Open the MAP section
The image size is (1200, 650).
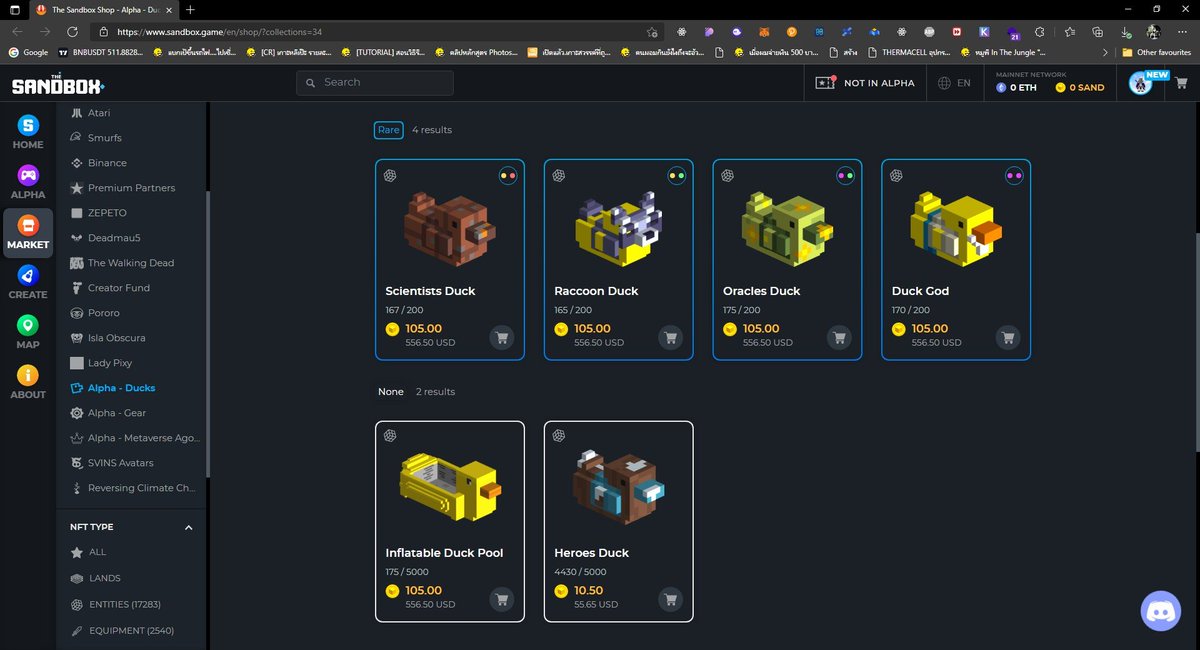[28, 332]
